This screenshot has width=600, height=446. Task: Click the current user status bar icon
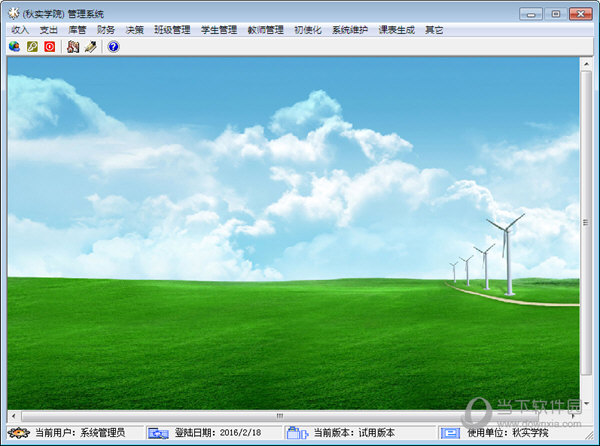tap(18, 433)
